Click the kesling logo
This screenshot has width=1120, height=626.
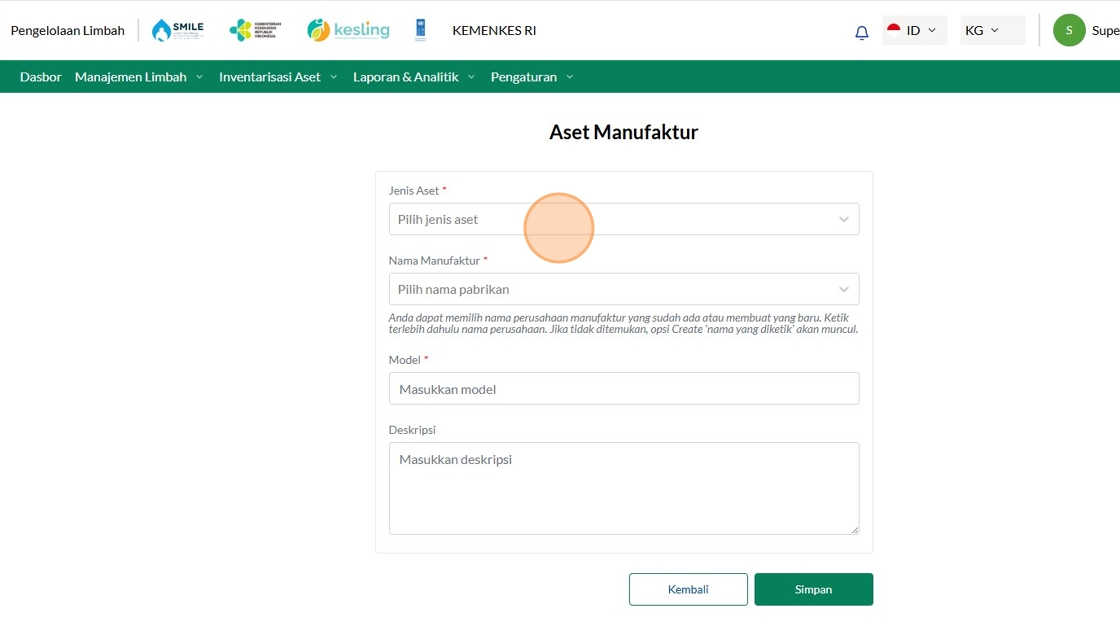point(349,30)
